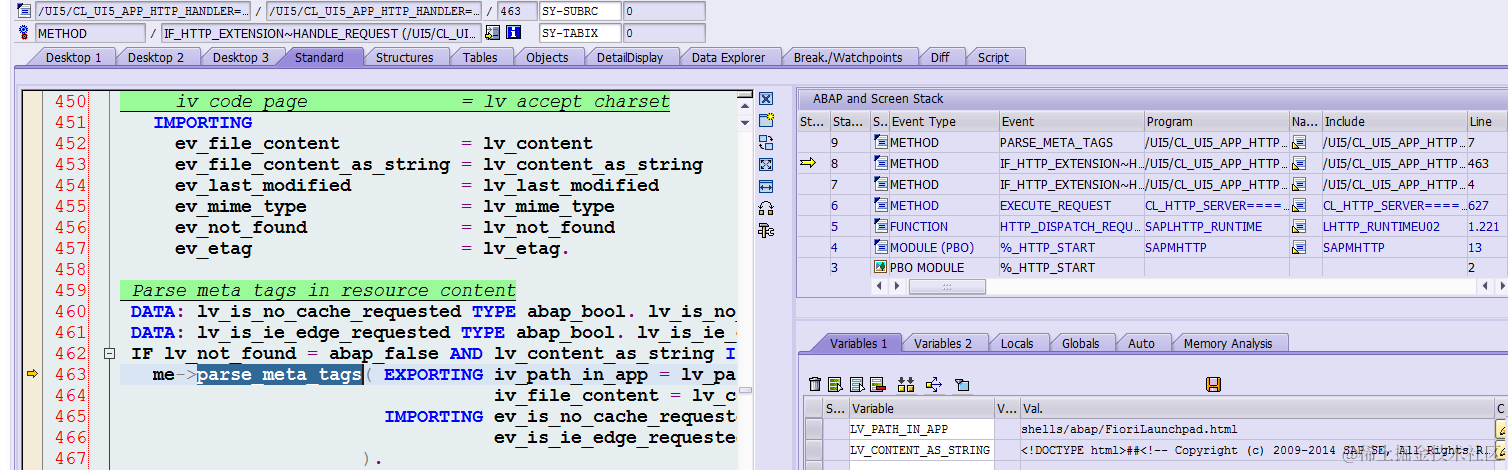The image size is (1508, 470).
Task: Click the headset services icon beside source code
Action: 766,208
